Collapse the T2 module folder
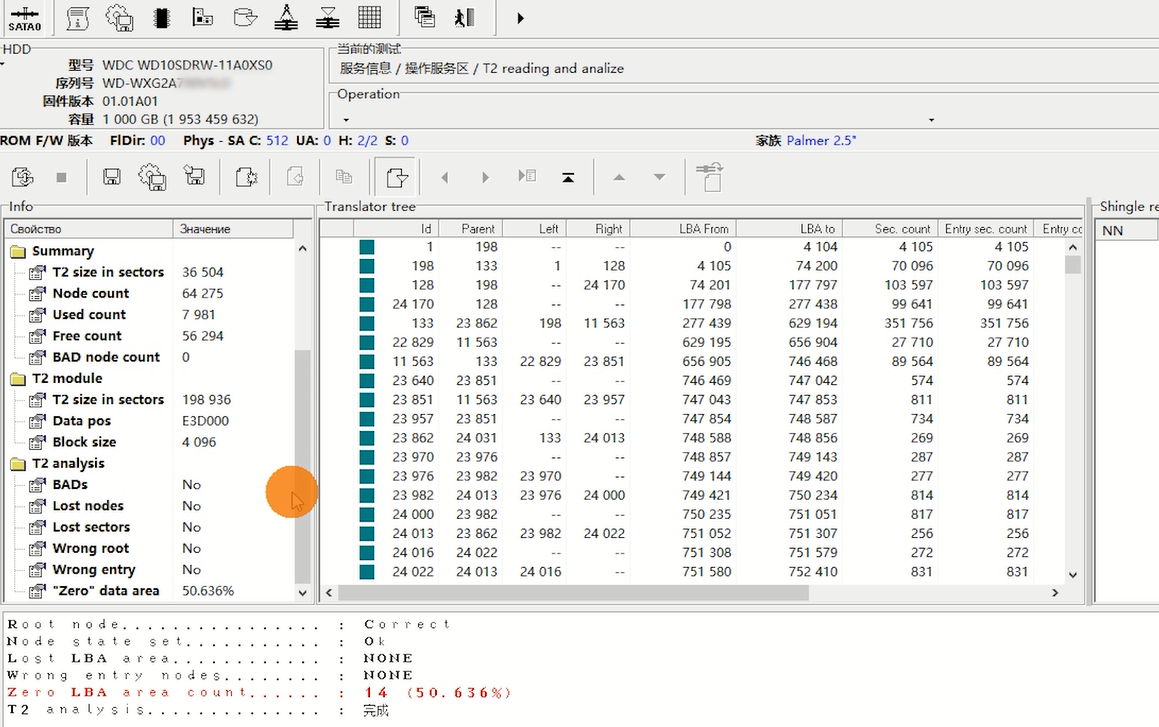This screenshot has width=1159, height=727. click(x=18, y=378)
